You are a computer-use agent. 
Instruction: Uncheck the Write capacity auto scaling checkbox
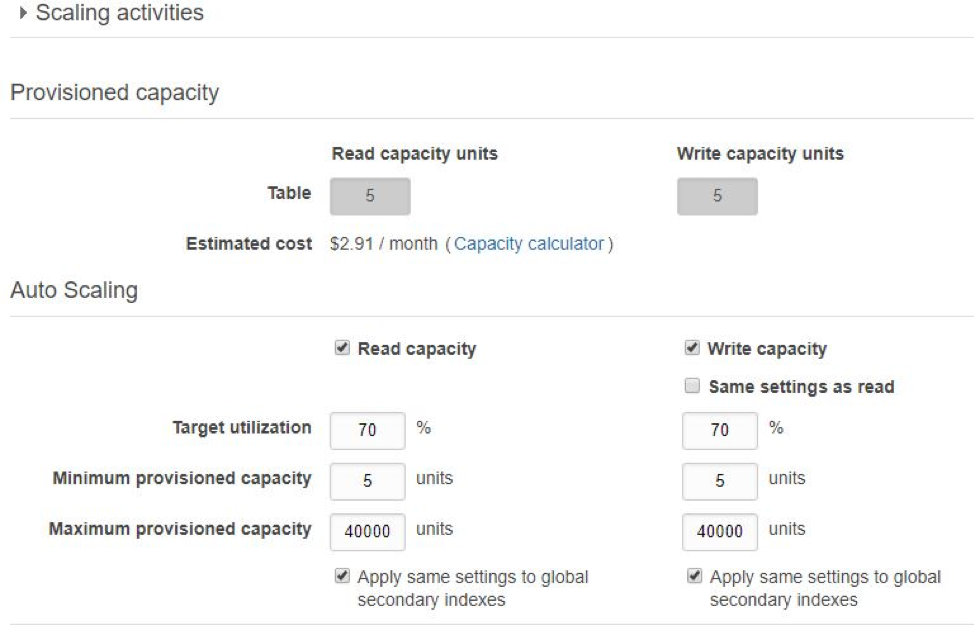tap(692, 347)
